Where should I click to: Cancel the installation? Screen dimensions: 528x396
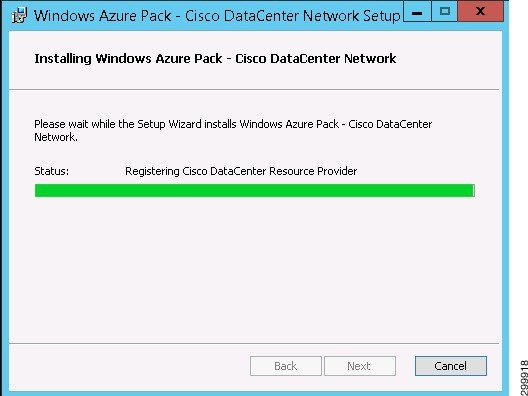451,366
